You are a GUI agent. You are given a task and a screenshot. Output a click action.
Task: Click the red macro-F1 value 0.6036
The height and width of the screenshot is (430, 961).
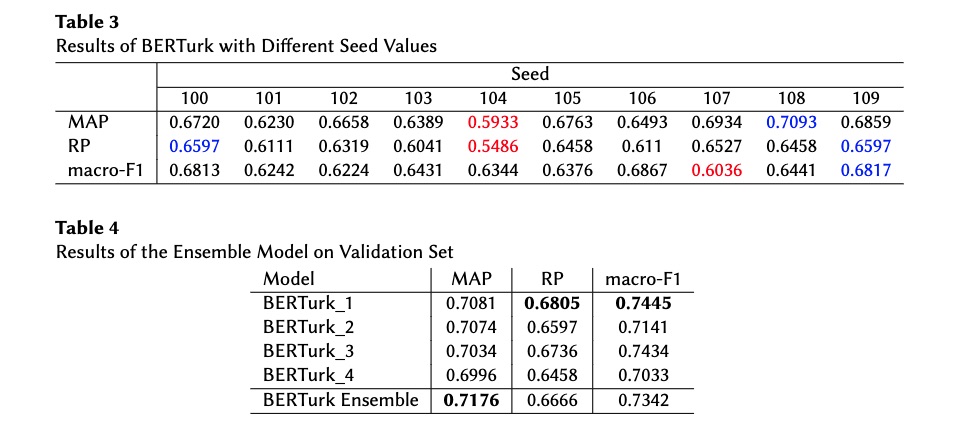716,170
